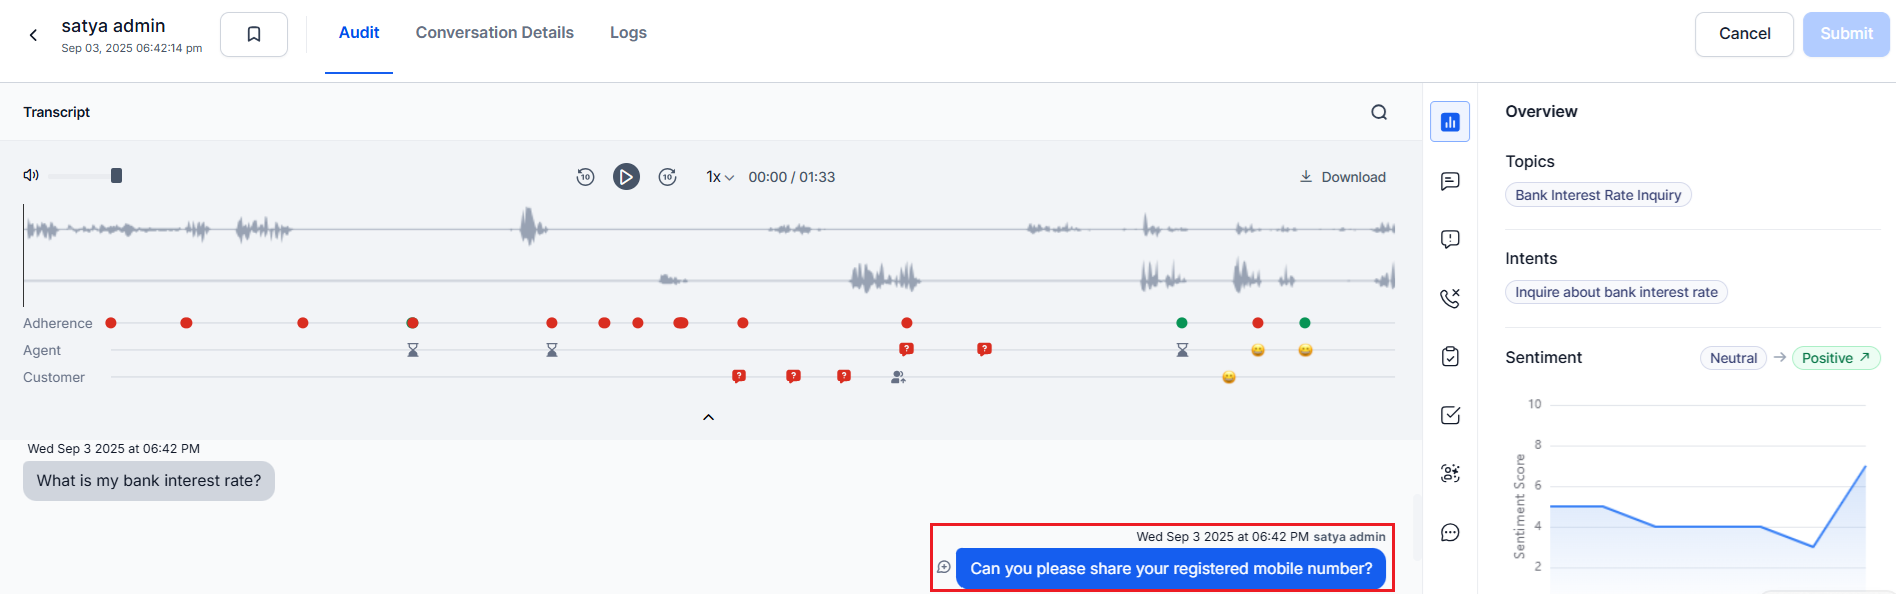Go back using the left arrow
Screen dimensions: 1896x594
33,35
